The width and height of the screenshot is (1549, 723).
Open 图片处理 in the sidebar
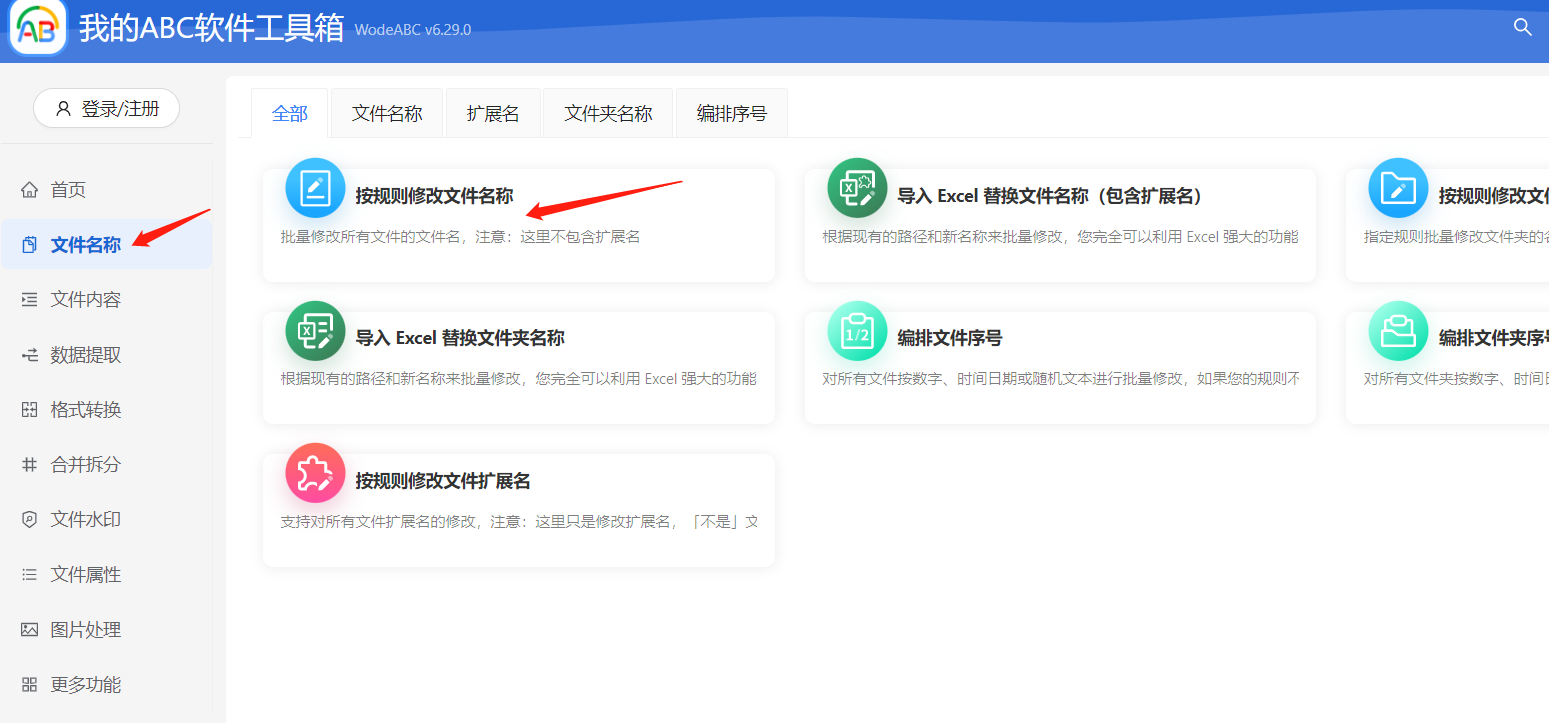coord(85,630)
